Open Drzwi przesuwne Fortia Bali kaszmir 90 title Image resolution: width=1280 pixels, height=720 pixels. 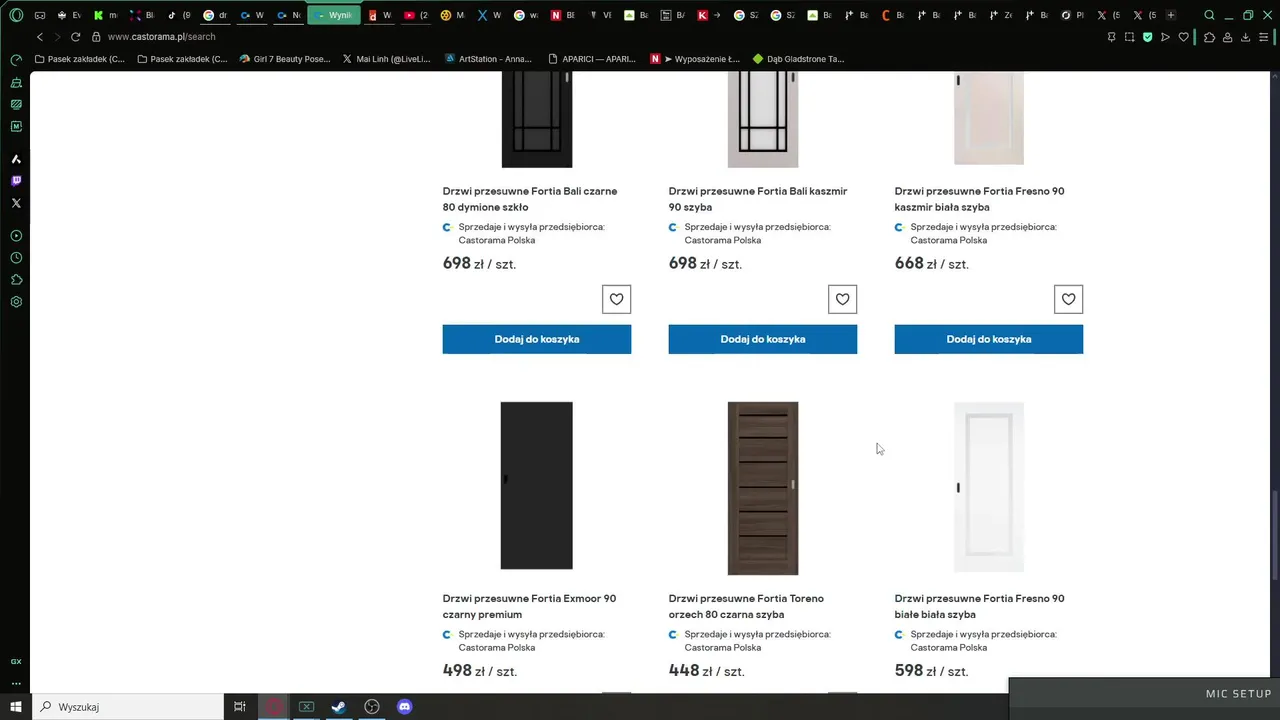click(758, 199)
